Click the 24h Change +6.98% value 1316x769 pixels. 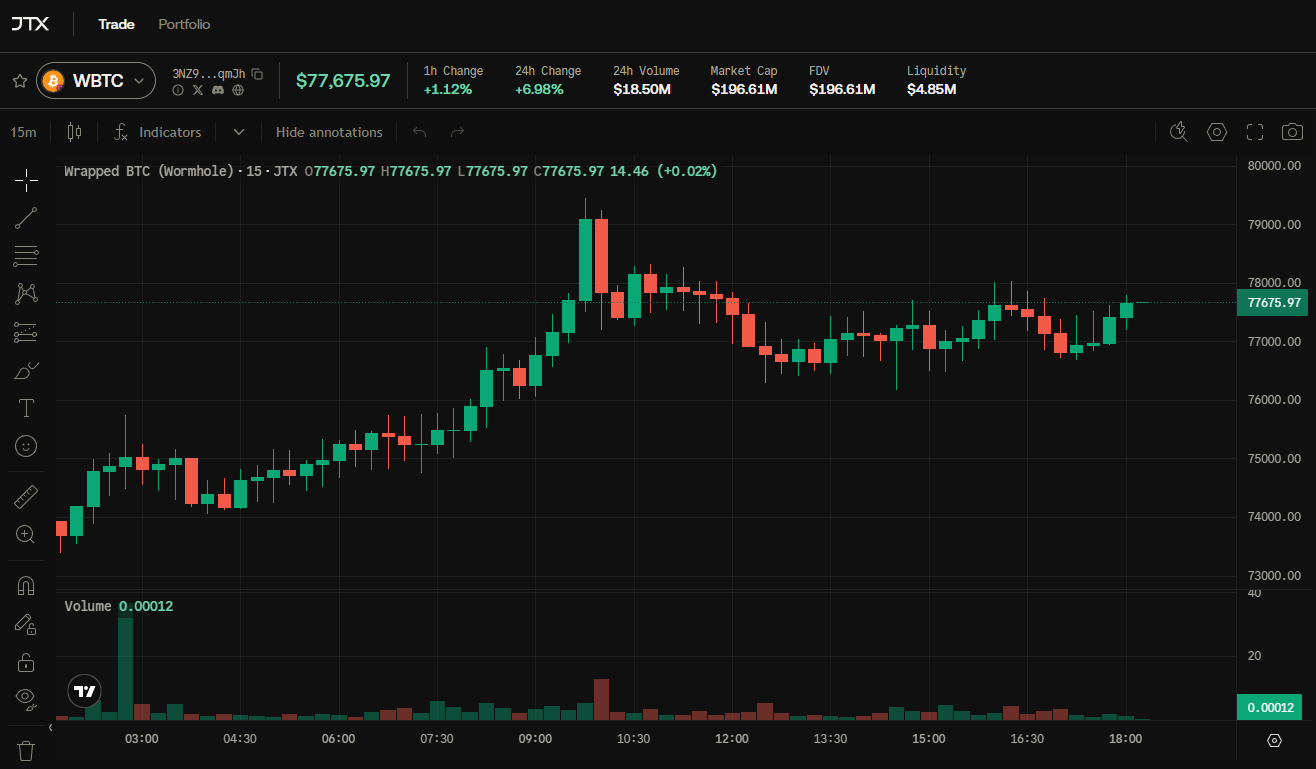pyautogui.click(x=539, y=89)
